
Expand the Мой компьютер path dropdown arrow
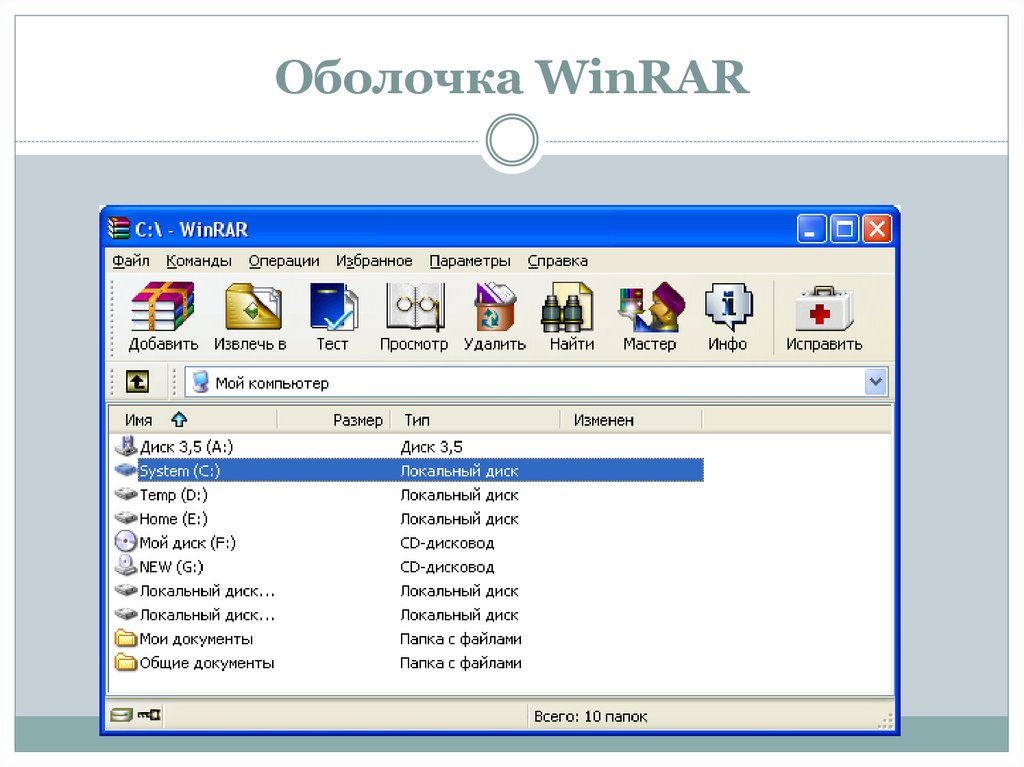pyautogui.click(x=875, y=382)
